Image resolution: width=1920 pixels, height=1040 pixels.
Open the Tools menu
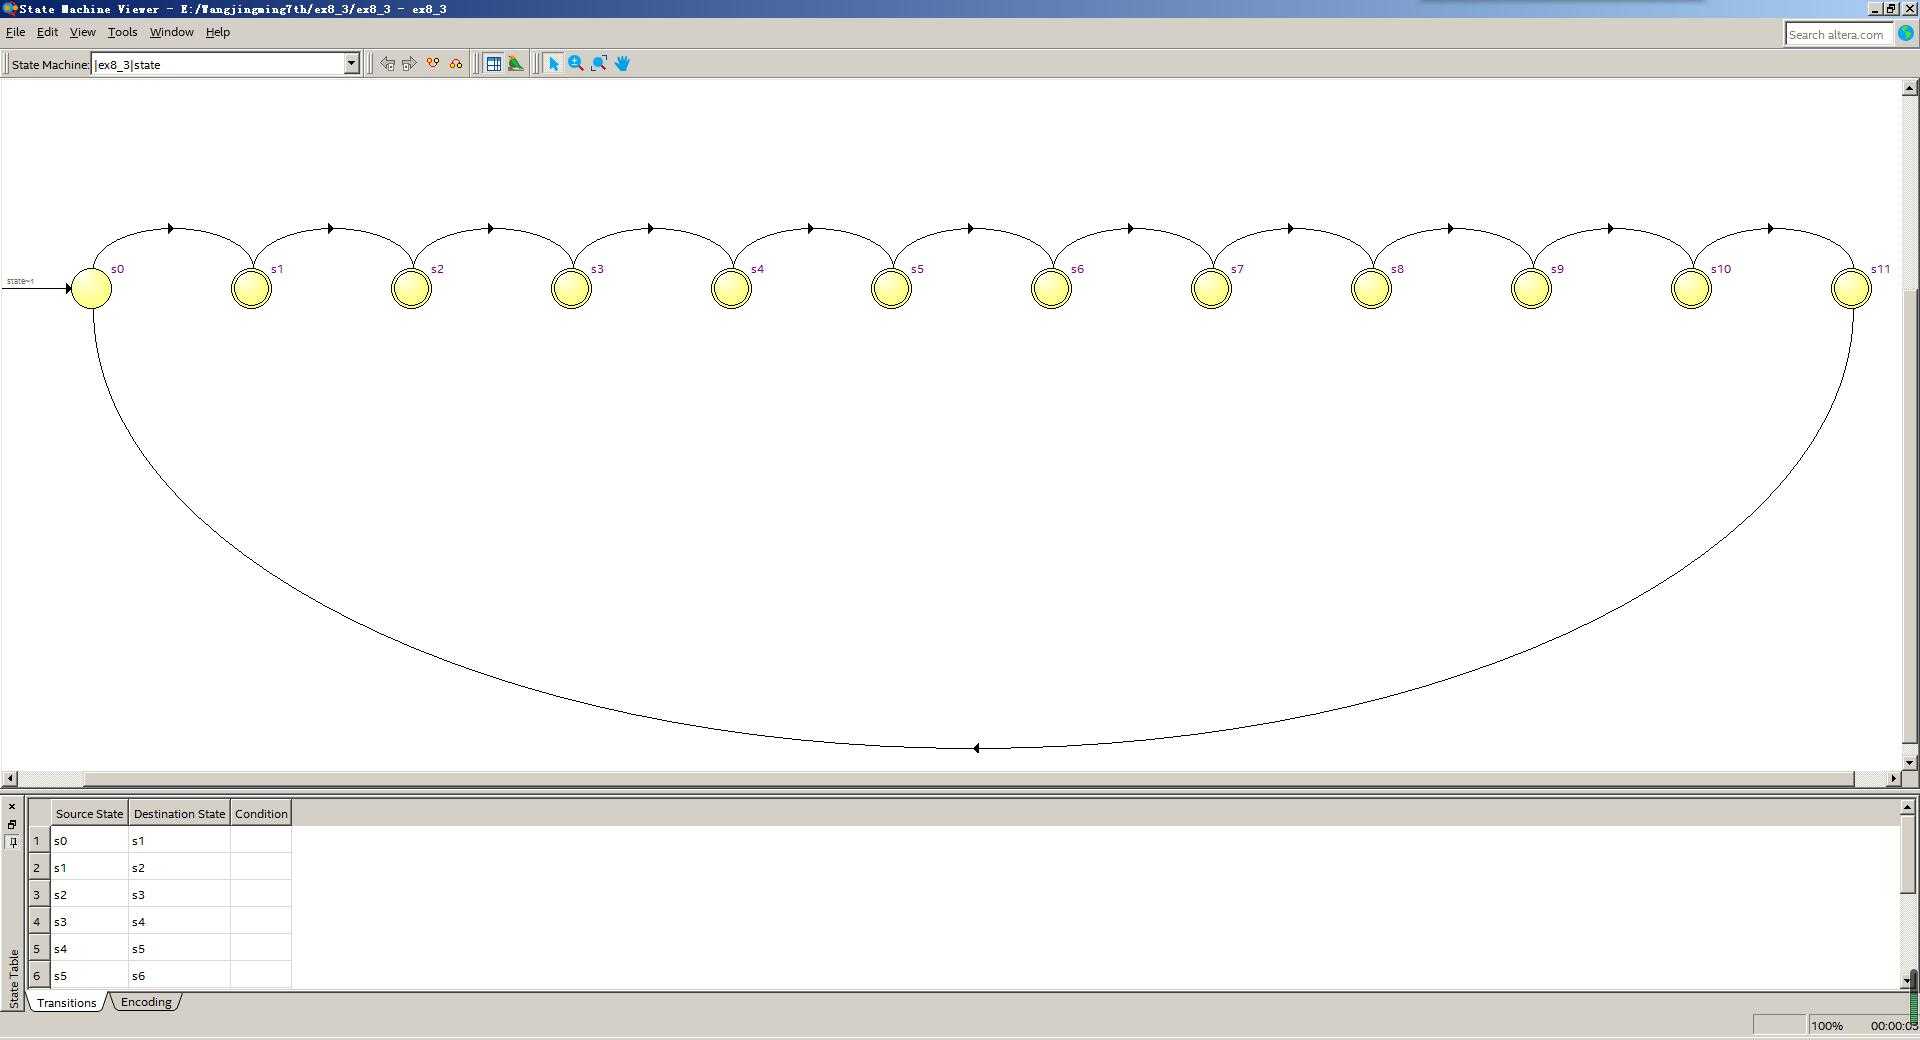click(x=122, y=32)
